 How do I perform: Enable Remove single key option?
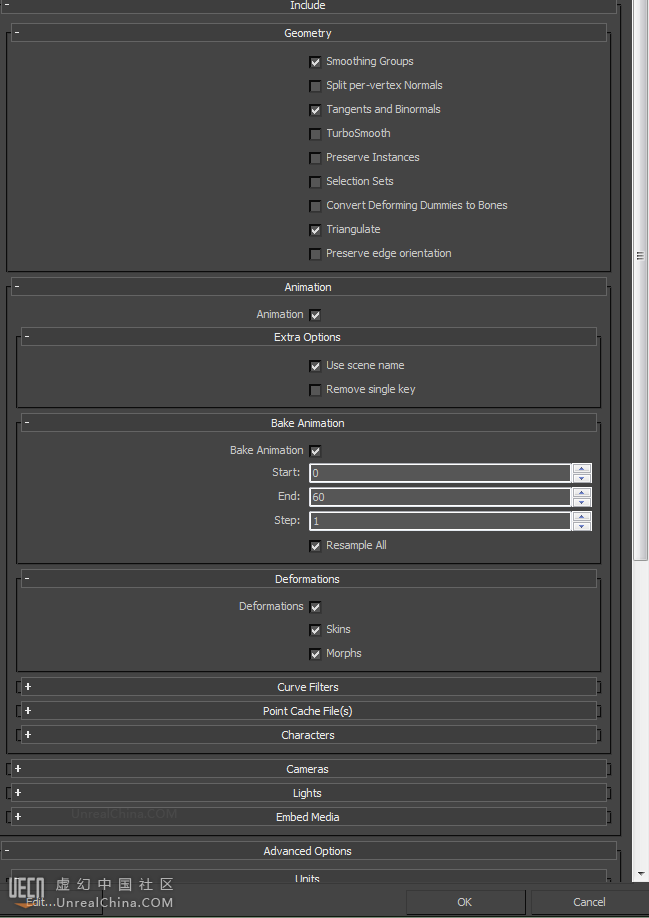(316, 390)
